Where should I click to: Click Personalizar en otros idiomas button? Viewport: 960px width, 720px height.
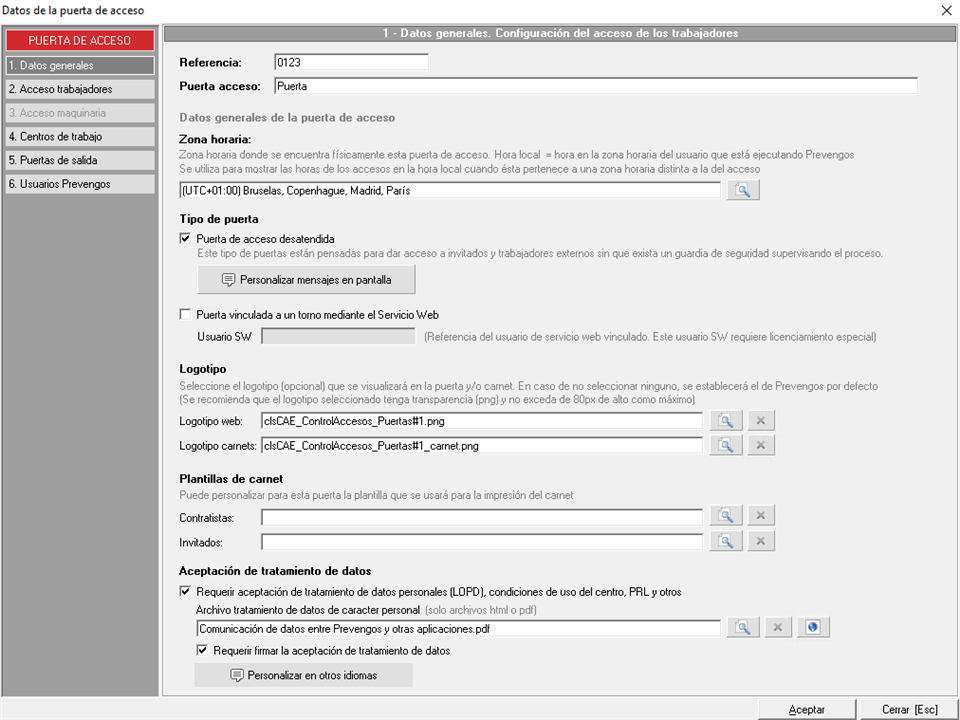tap(304, 675)
